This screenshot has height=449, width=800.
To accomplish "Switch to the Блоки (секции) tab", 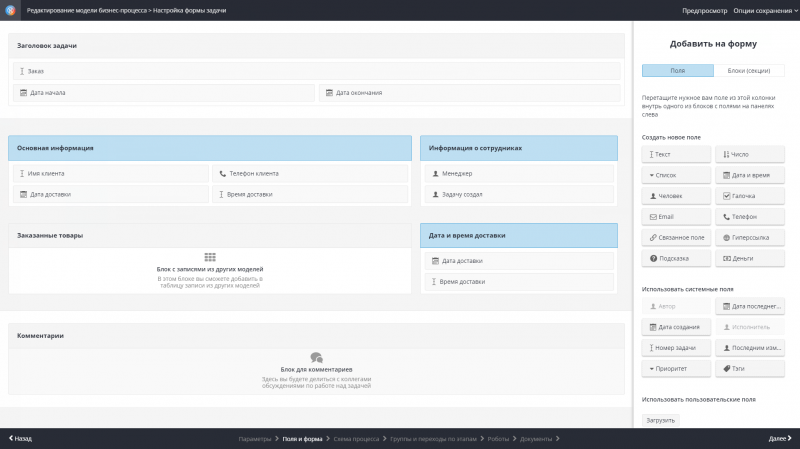I will (x=749, y=71).
